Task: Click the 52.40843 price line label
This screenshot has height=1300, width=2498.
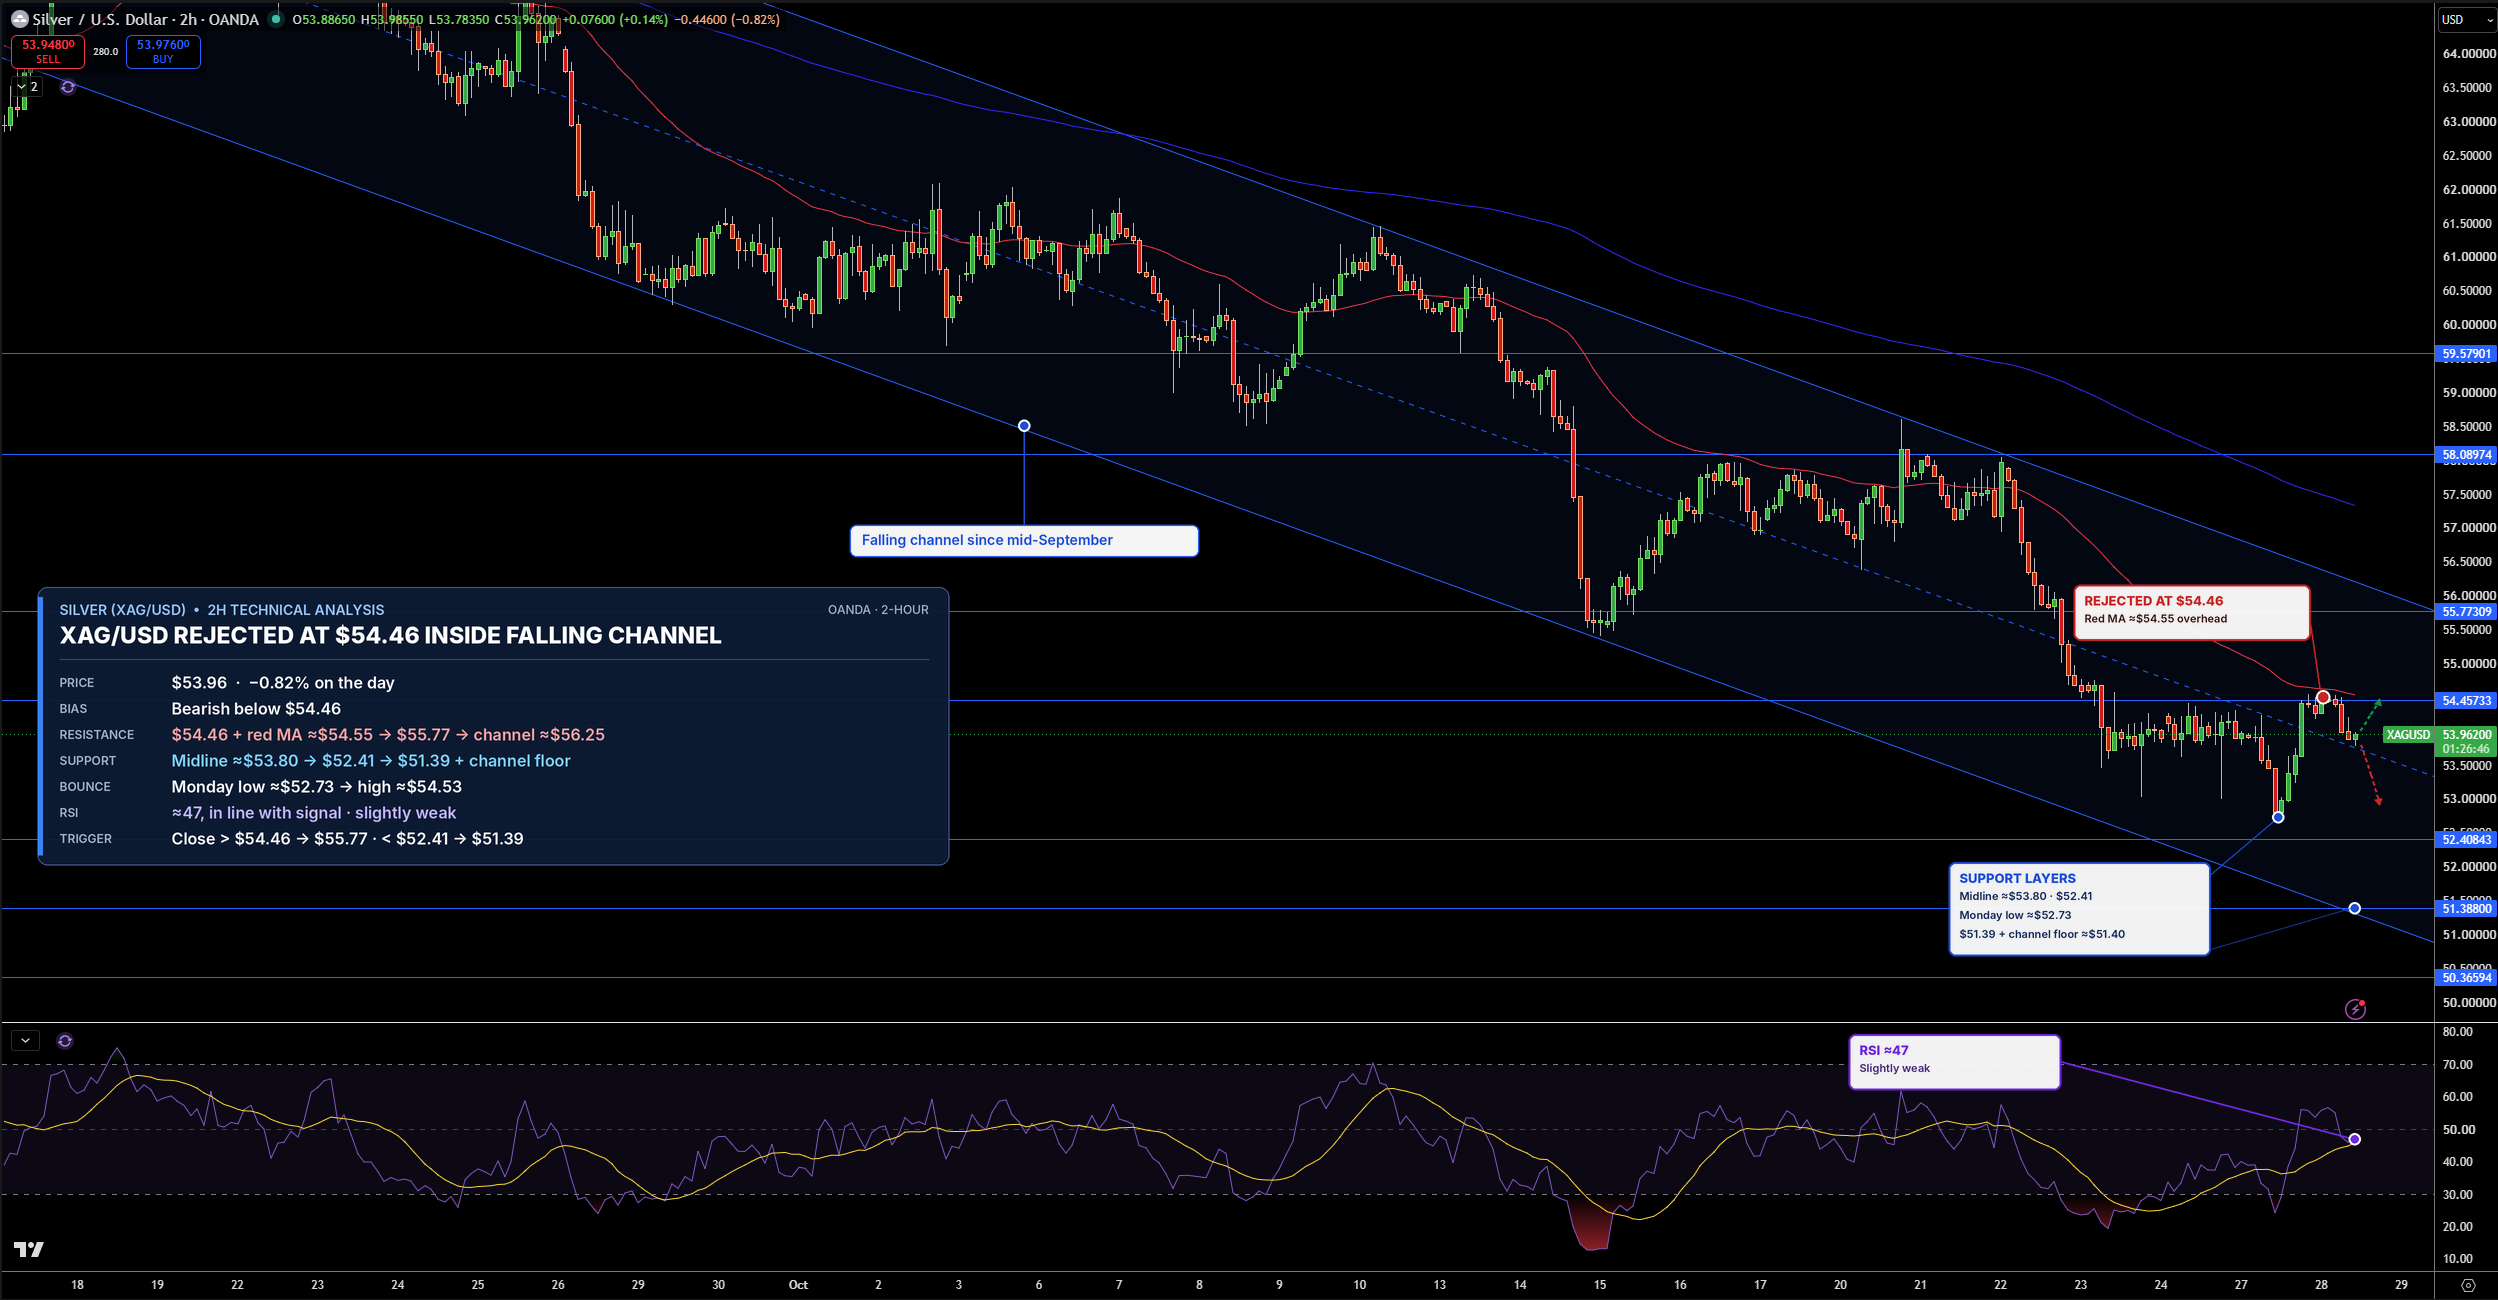Action: pos(2467,840)
